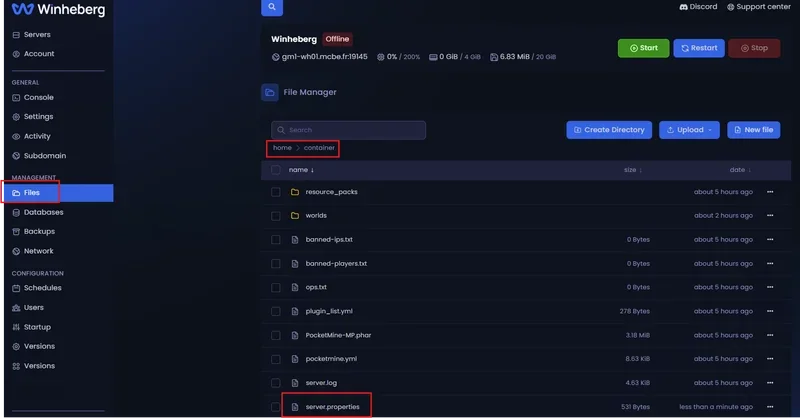Viewport: 800px width, 418px height.
Task: Sort files by size column
Action: (x=633, y=170)
